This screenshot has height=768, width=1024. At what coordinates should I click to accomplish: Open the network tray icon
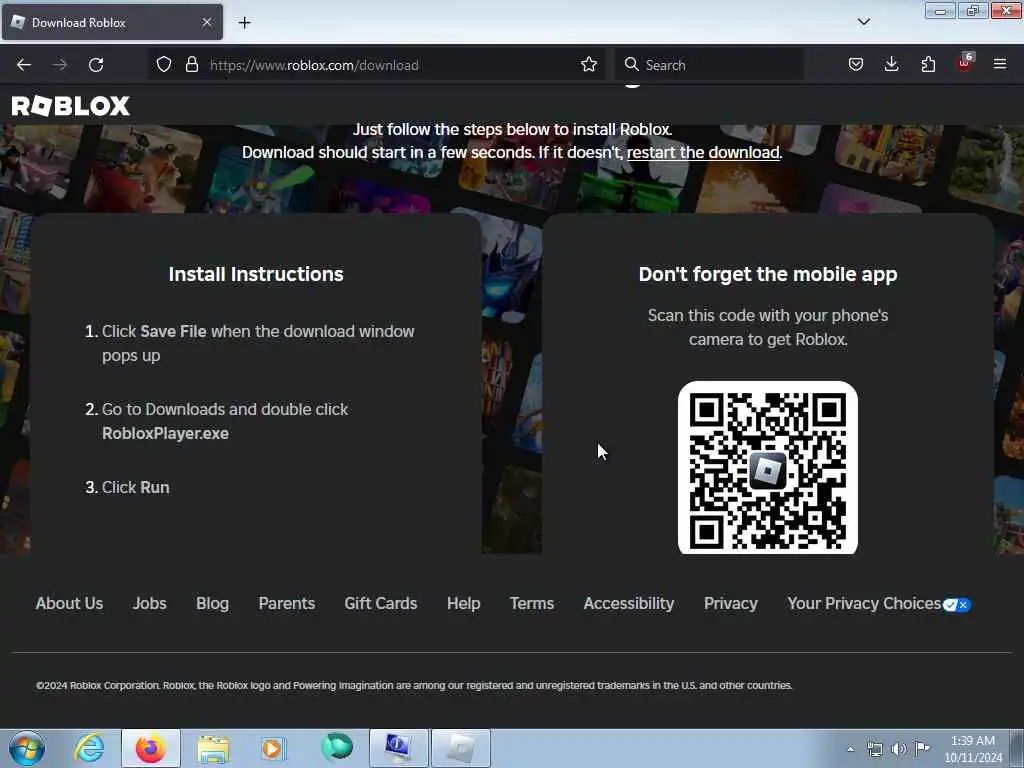(874, 749)
